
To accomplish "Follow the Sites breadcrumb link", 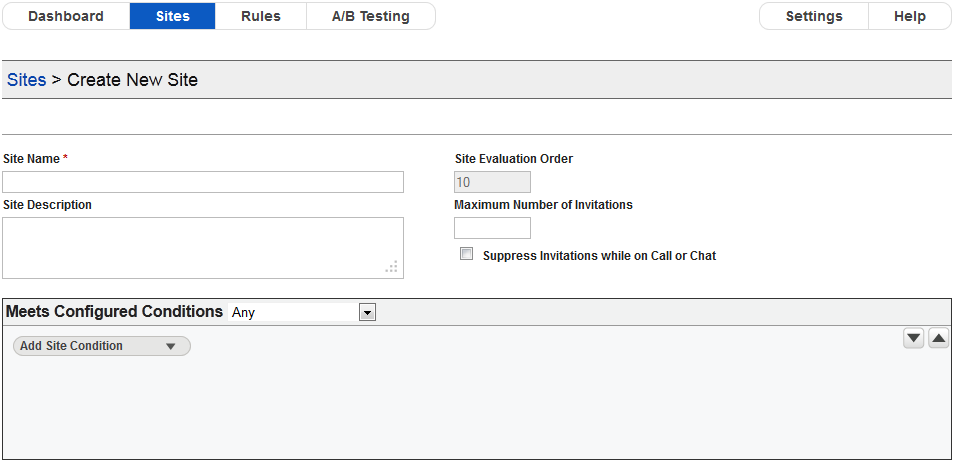I will [27, 80].
